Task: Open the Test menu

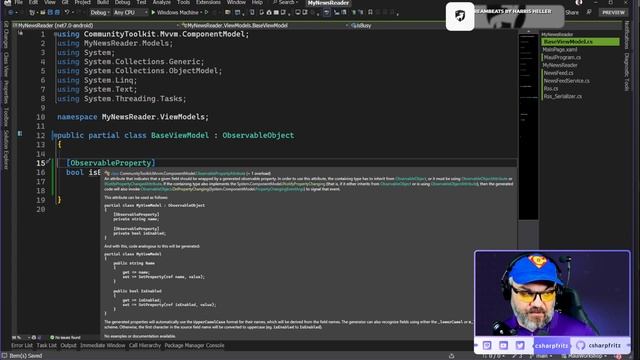Action: (141, 2)
